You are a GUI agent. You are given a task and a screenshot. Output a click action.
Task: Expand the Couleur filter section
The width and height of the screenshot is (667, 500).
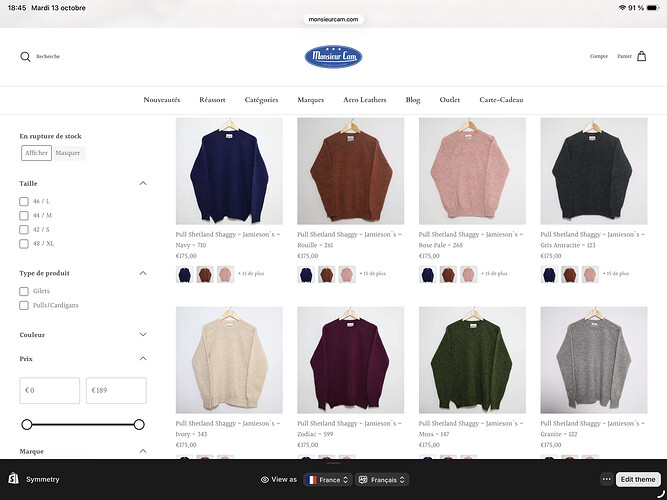143,334
